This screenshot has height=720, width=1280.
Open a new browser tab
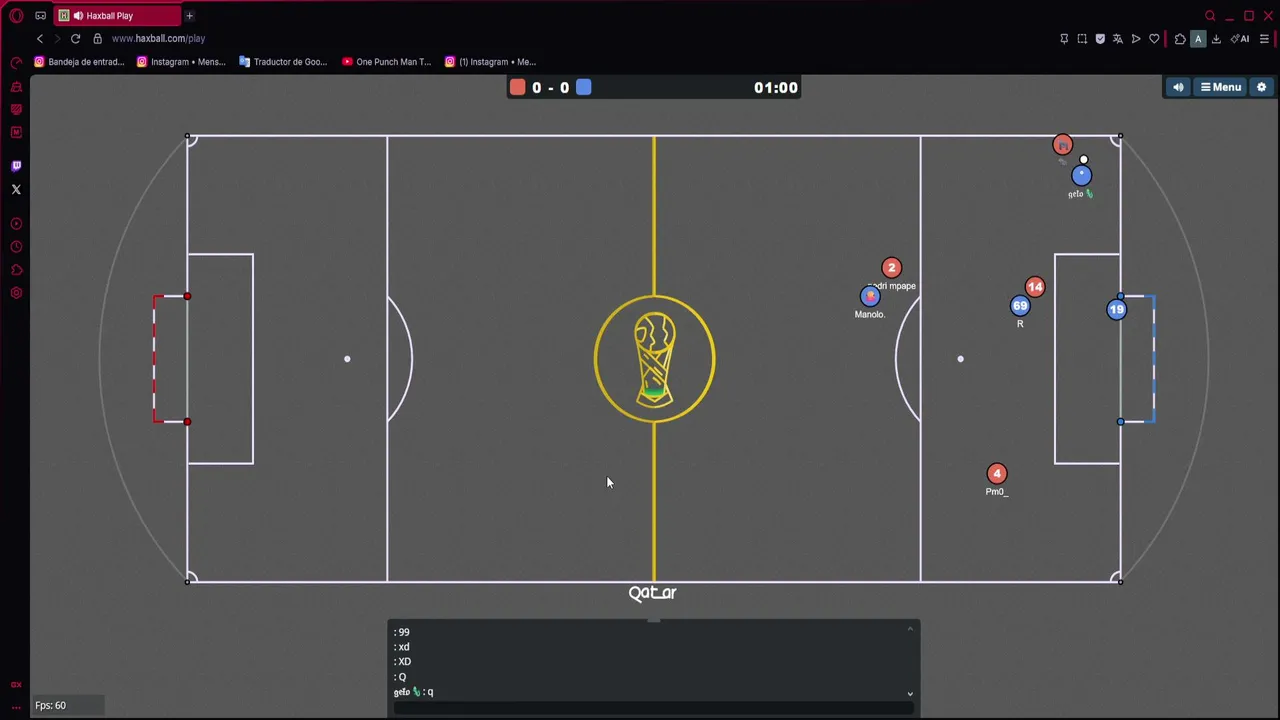coord(189,16)
